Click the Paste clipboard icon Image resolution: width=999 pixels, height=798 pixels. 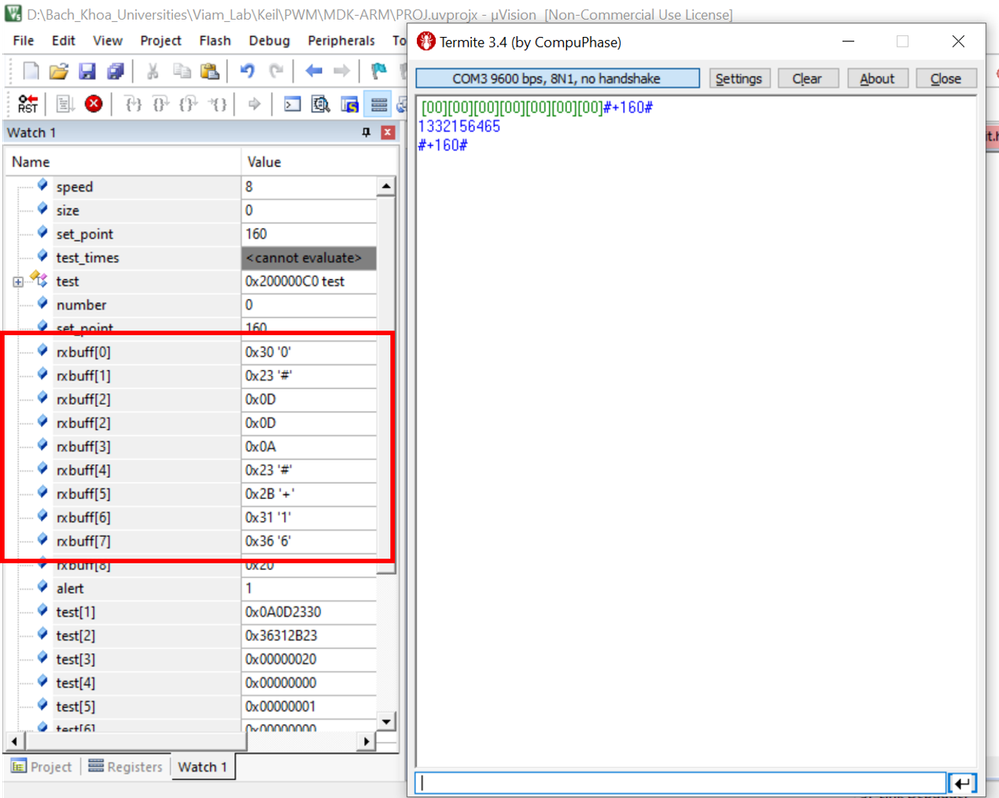[209, 71]
